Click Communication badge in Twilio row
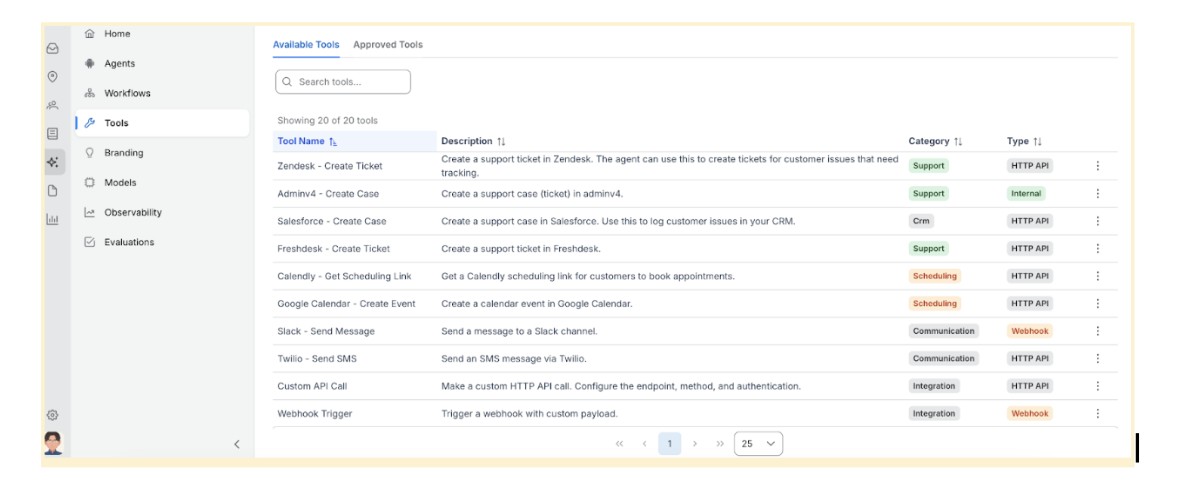Image resolution: width=1196 pixels, height=494 pixels. click(x=944, y=358)
